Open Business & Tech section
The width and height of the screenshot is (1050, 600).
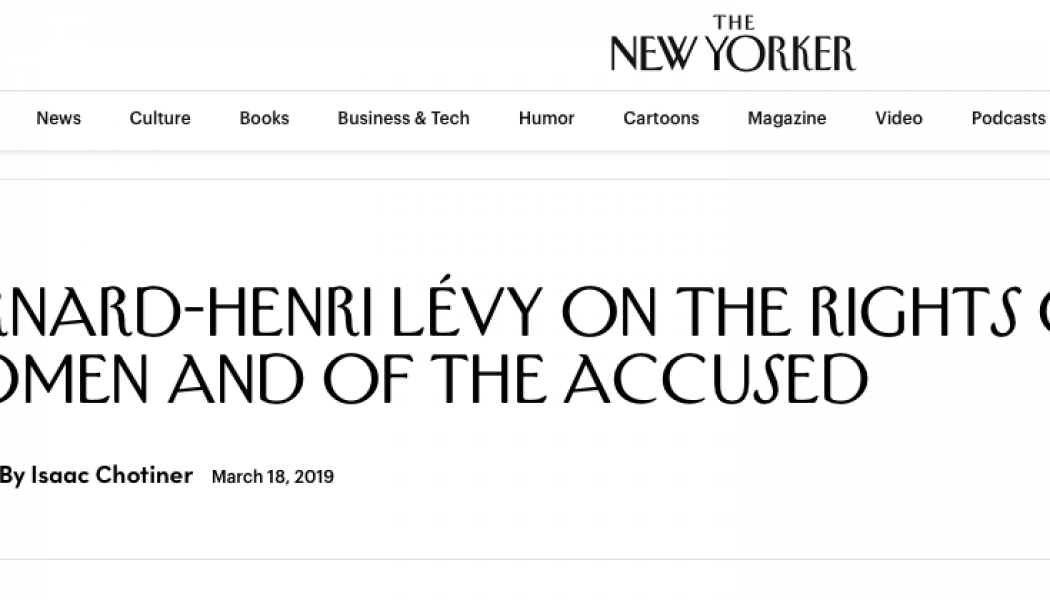403,118
